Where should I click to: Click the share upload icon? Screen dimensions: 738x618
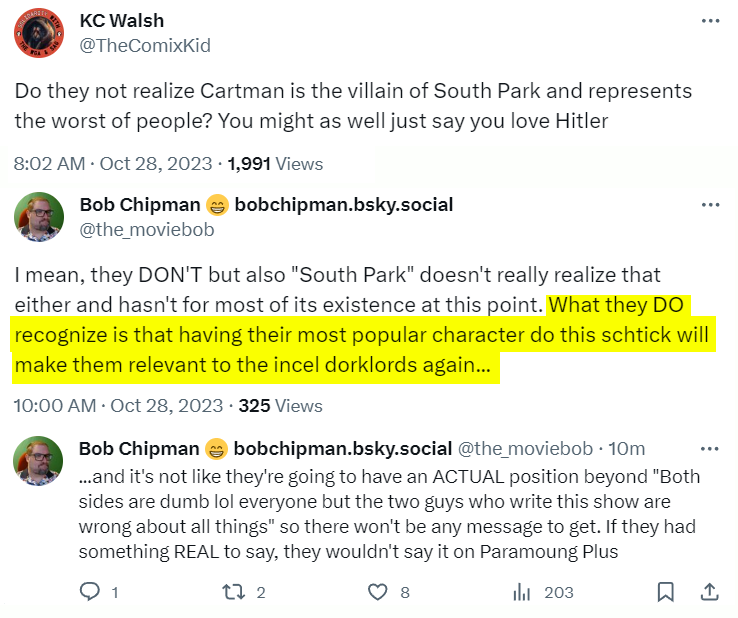coord(708,592)
